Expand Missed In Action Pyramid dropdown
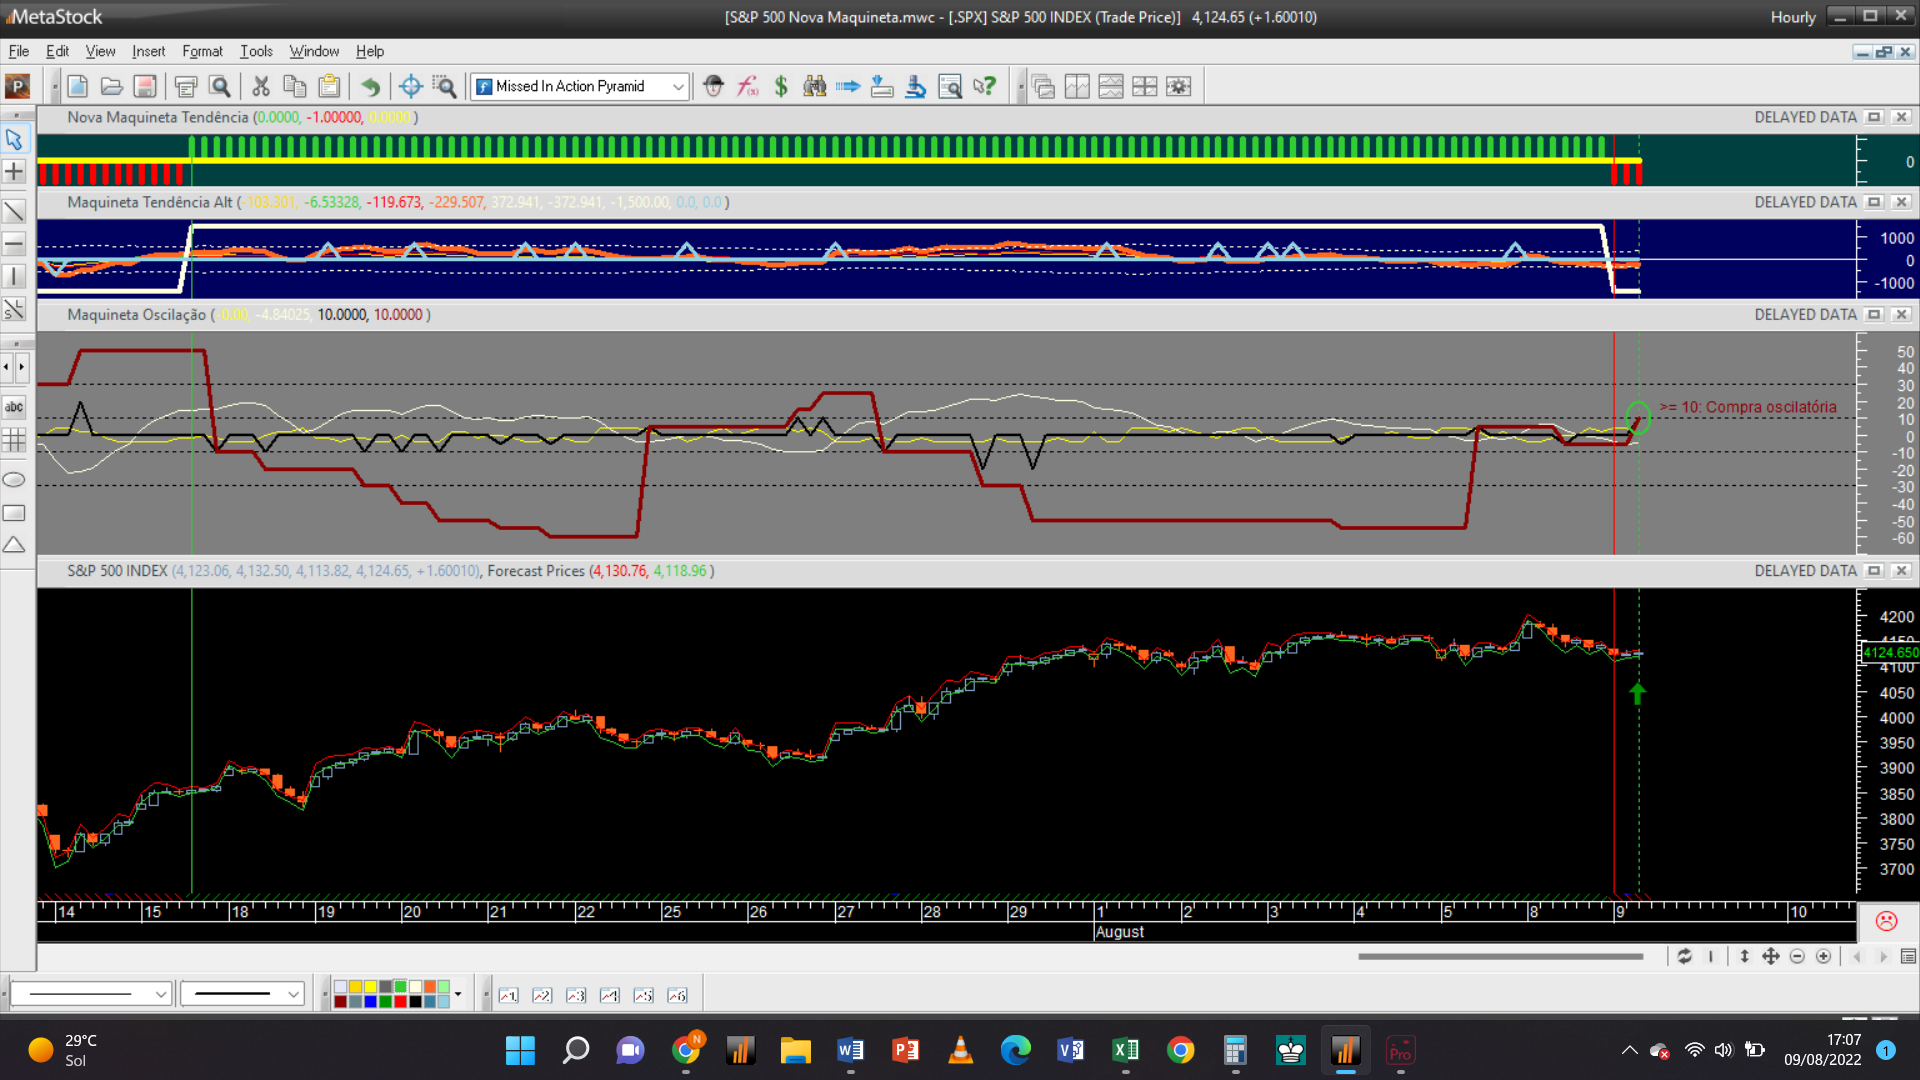The height and width of the screenshot is (1080, 1920). [x=678, y=86]
